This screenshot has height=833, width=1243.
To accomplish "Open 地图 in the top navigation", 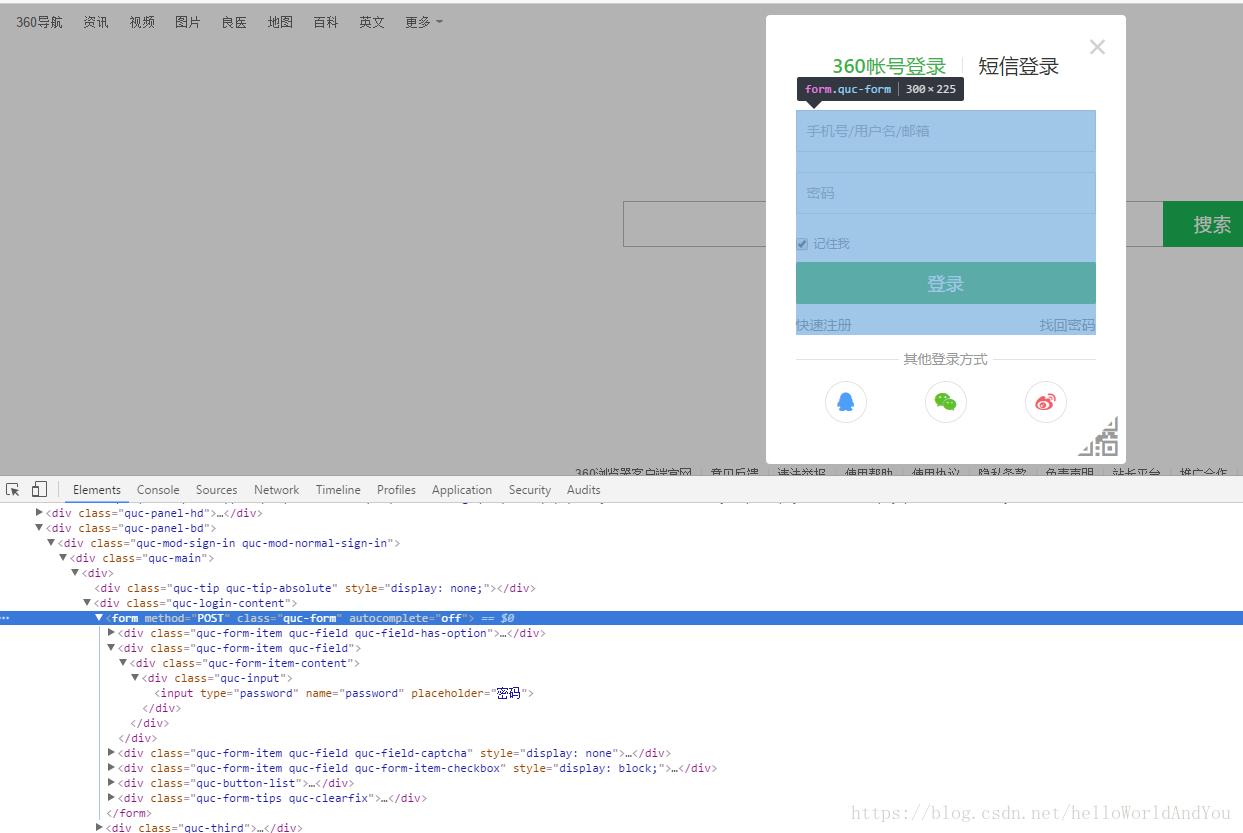I will pos(280,22).
